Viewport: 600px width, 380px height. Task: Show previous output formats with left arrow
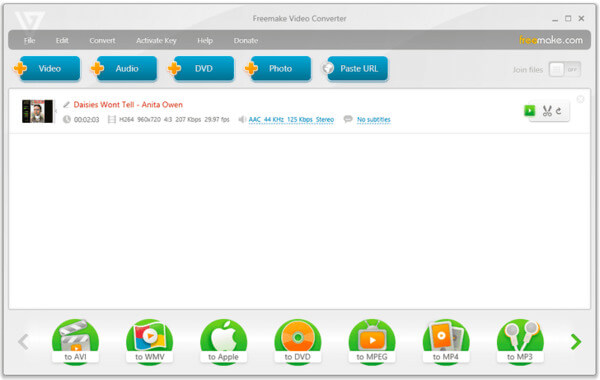(23, 342)
